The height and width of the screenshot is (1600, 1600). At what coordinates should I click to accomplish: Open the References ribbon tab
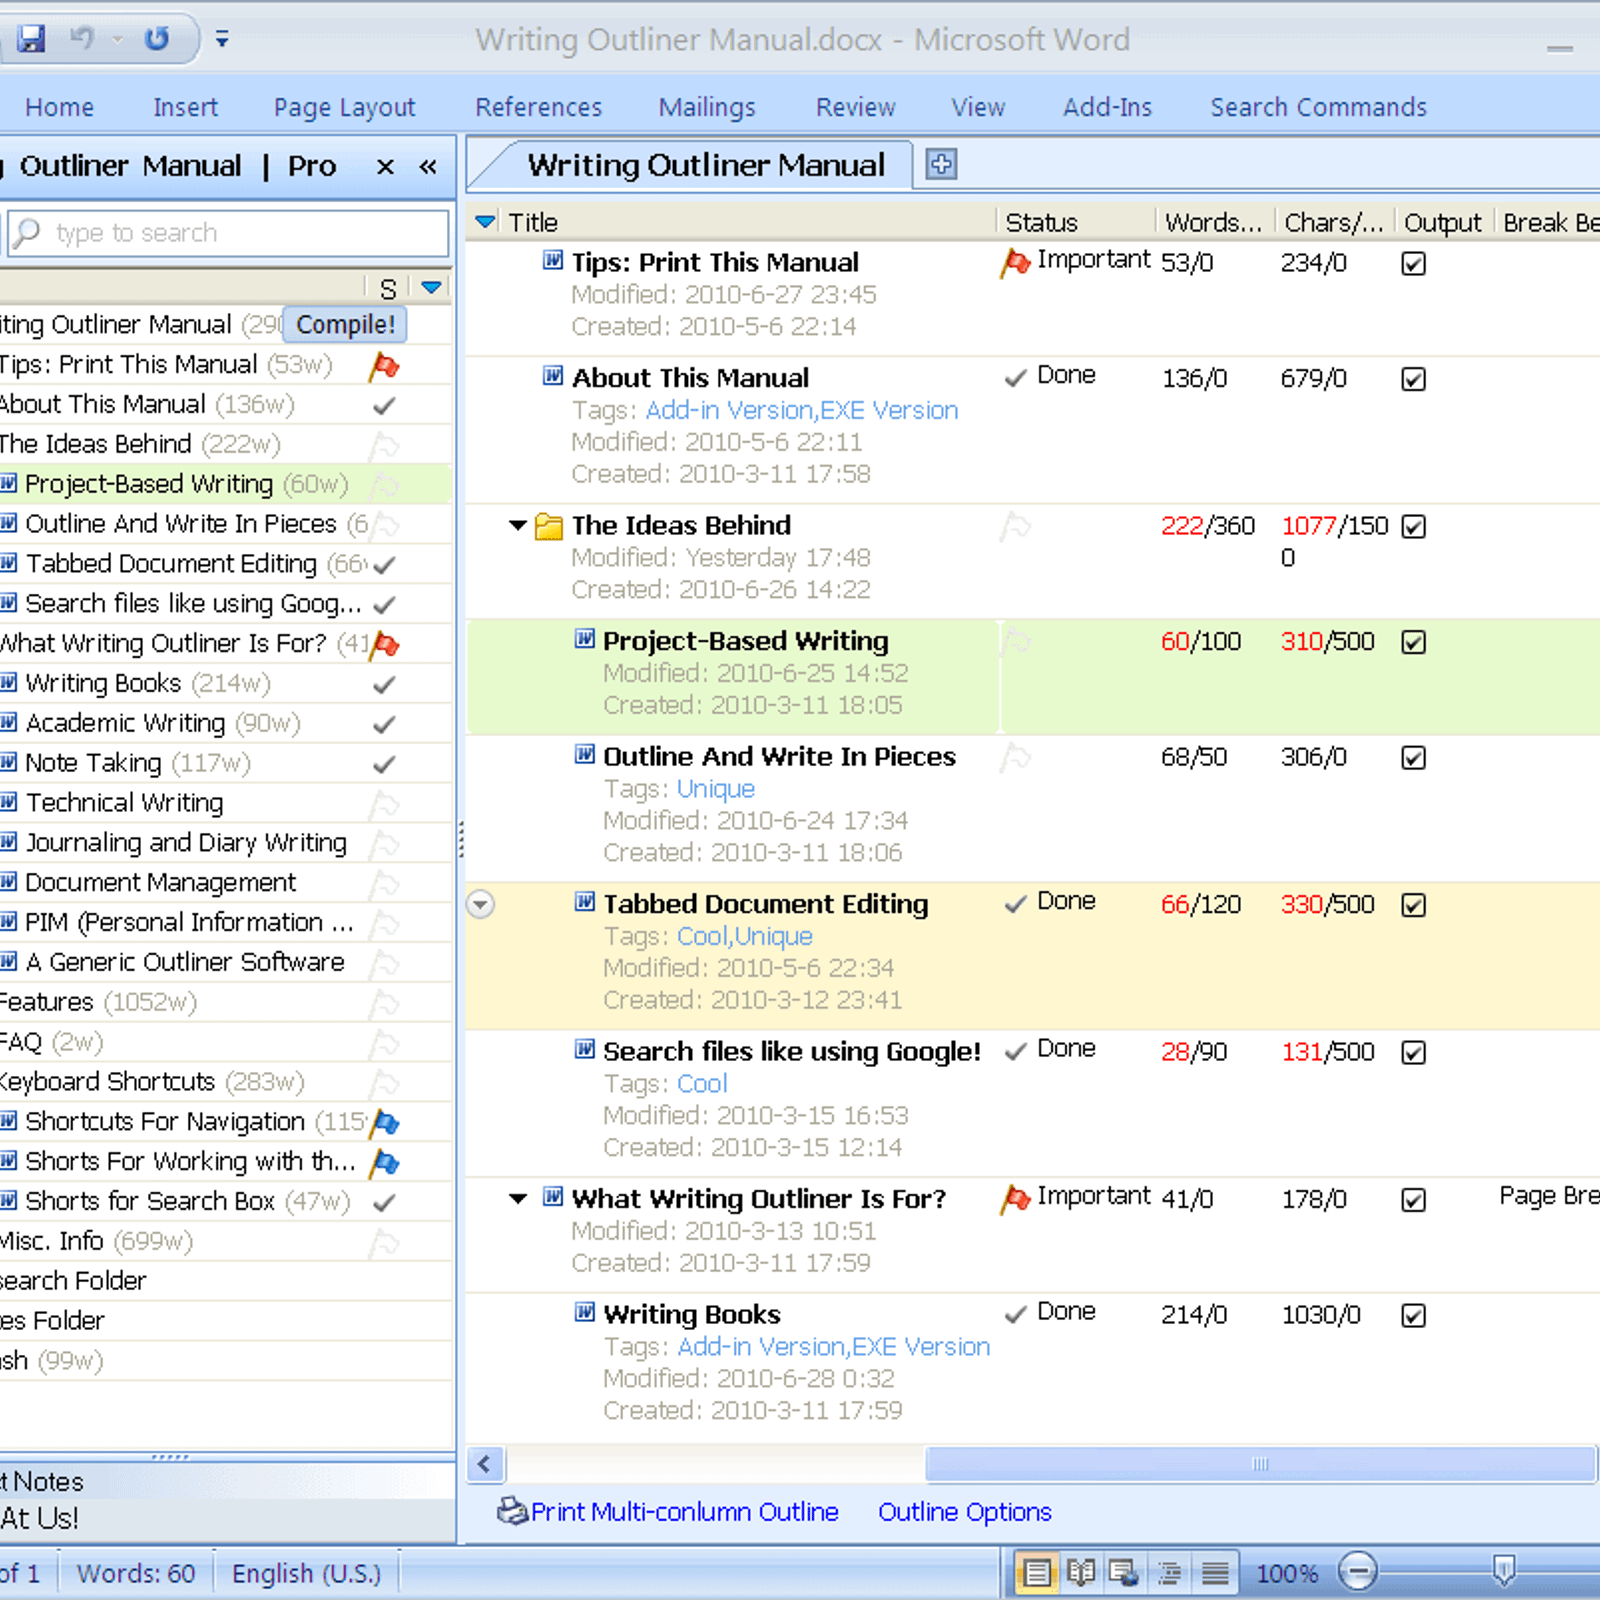click(x=539, y=107)
